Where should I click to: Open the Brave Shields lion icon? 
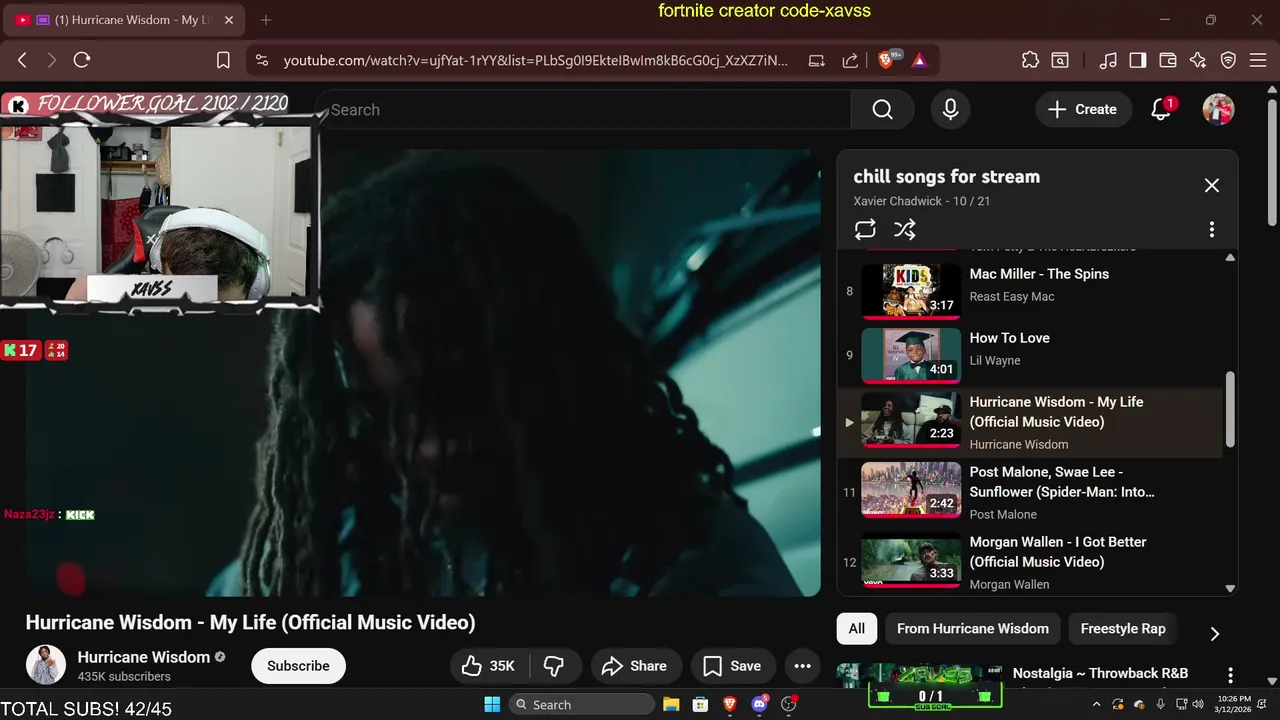(x=886, y=60)
